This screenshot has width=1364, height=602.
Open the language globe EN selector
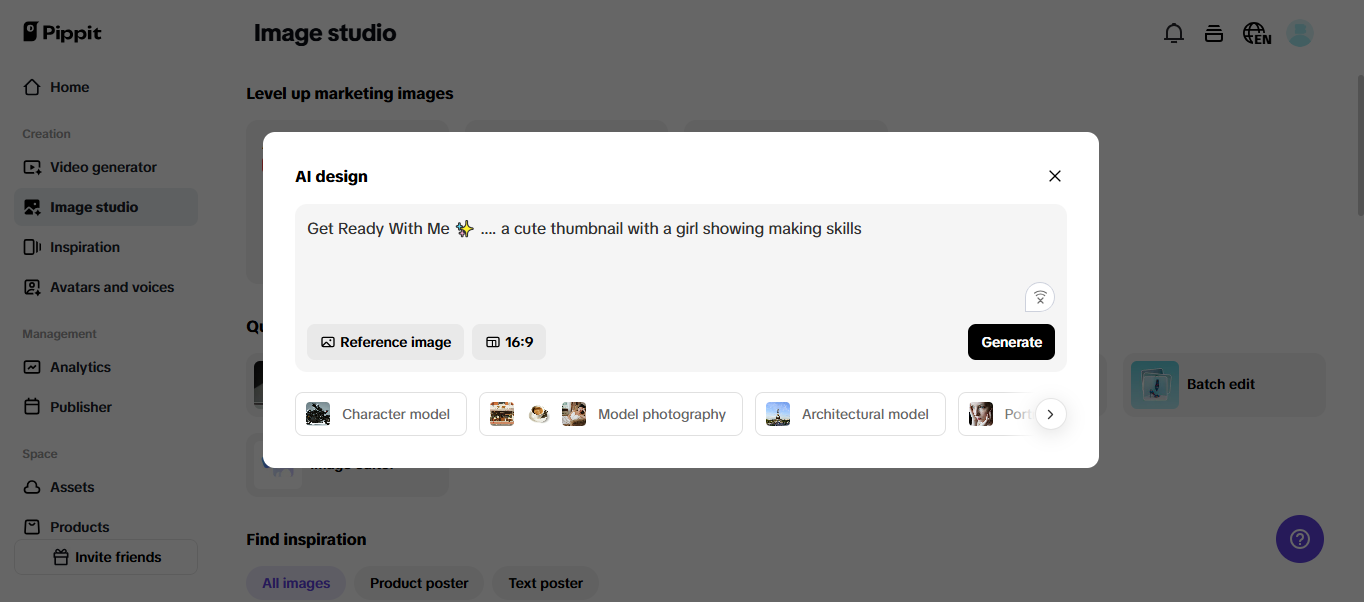tap(1256, 34)
